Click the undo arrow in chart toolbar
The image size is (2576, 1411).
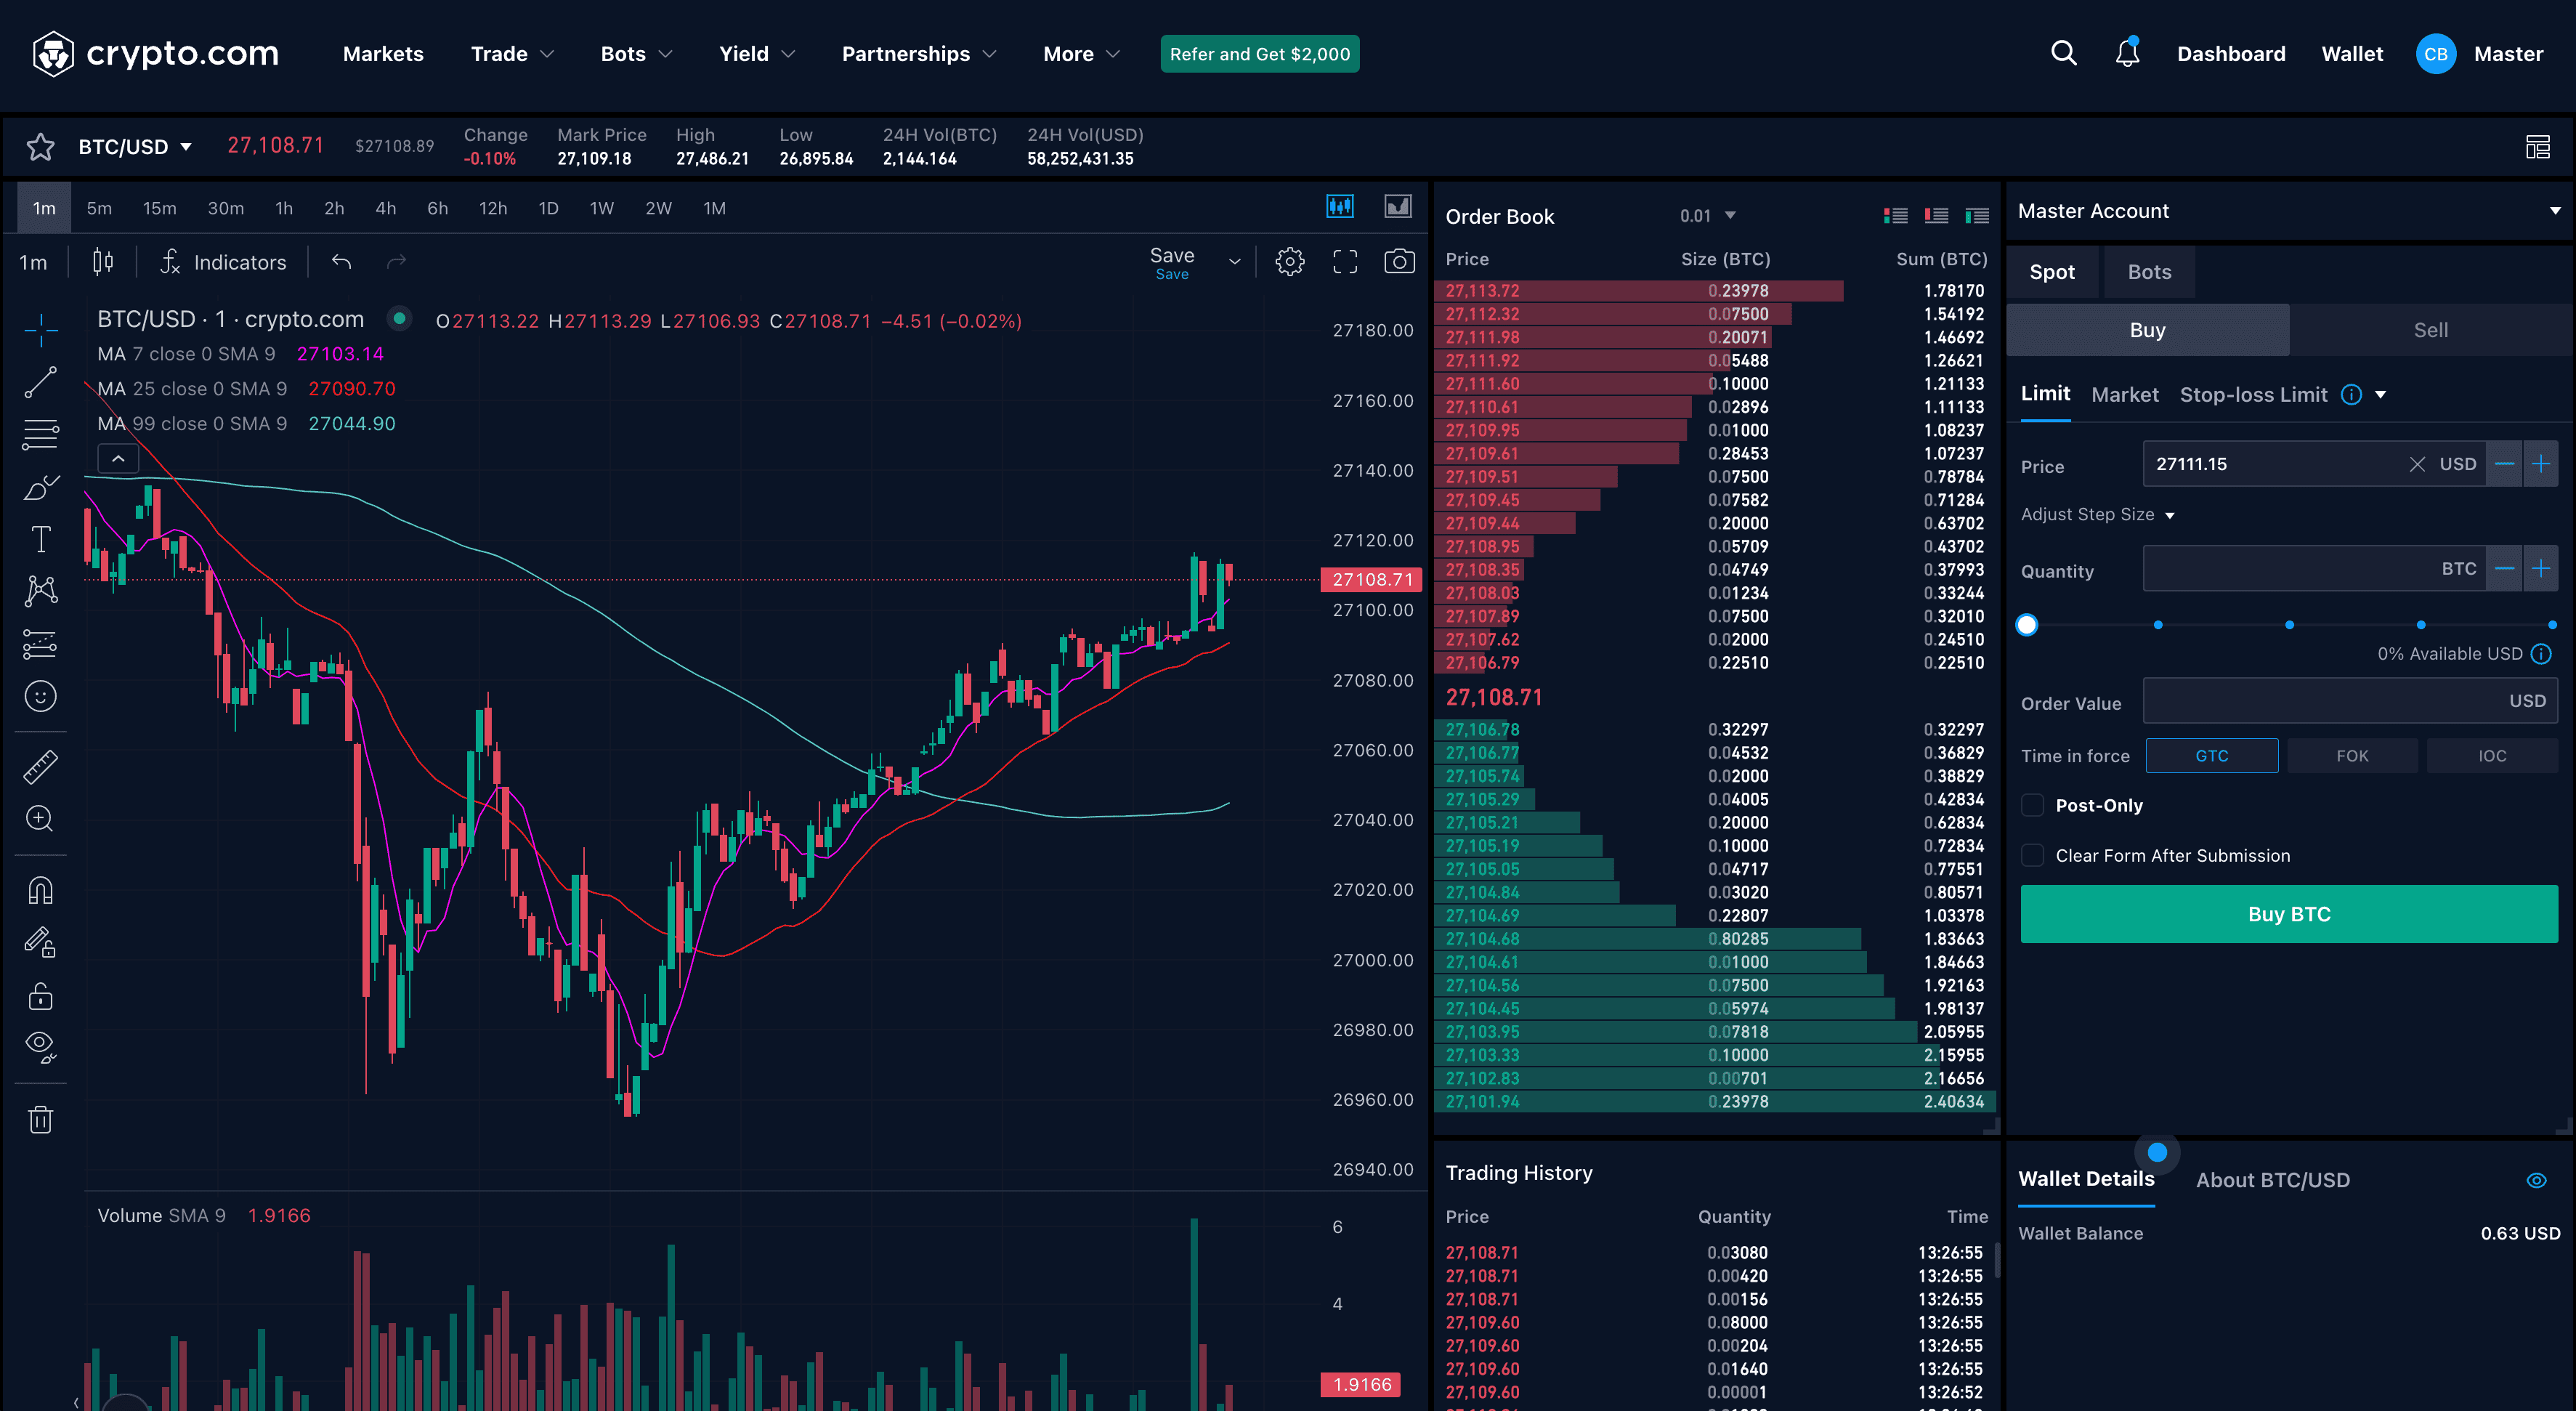[x=341, y=262]
